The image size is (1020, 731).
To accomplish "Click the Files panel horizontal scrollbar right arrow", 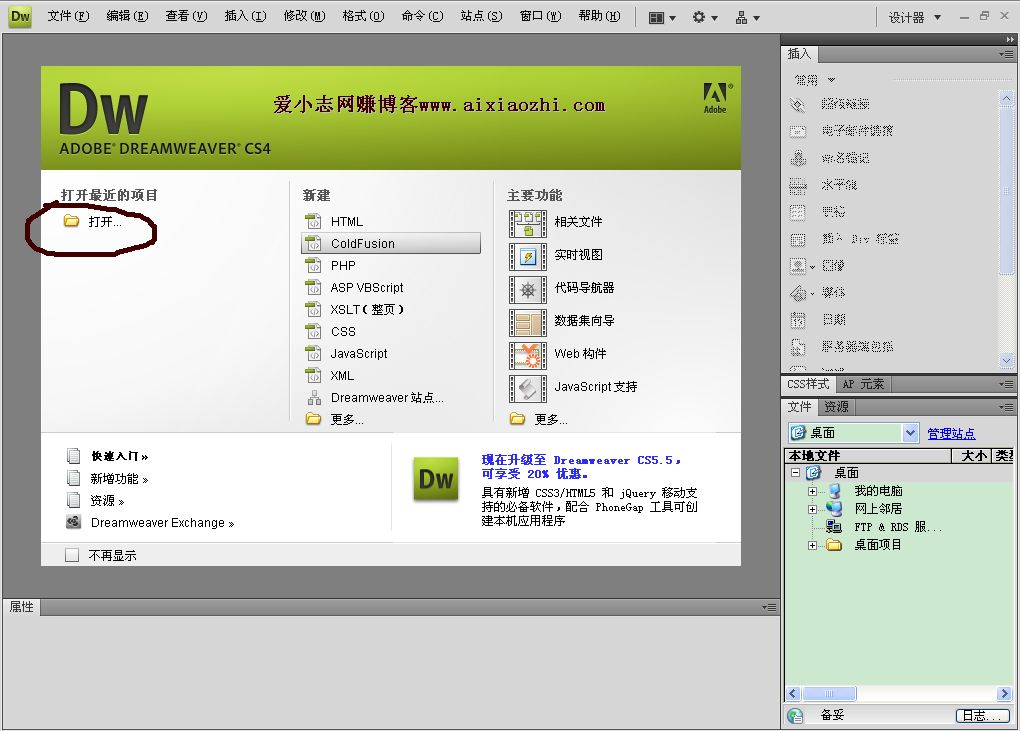I will pyautogui.click(x=1004, y=693).
